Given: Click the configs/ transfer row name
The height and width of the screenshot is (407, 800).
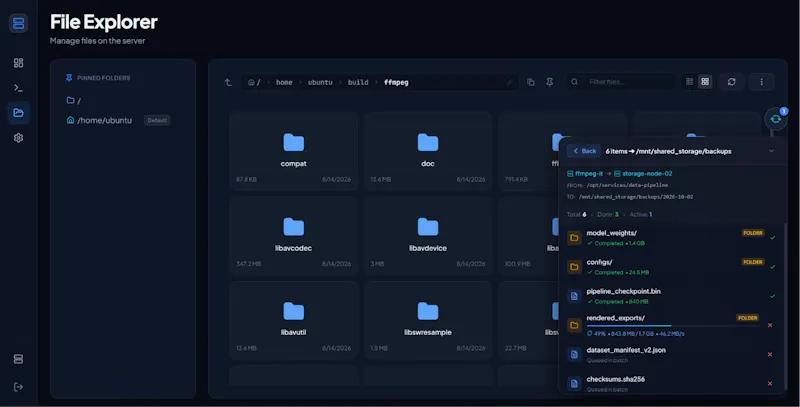Looking at the screenshot, I should 599,262.
